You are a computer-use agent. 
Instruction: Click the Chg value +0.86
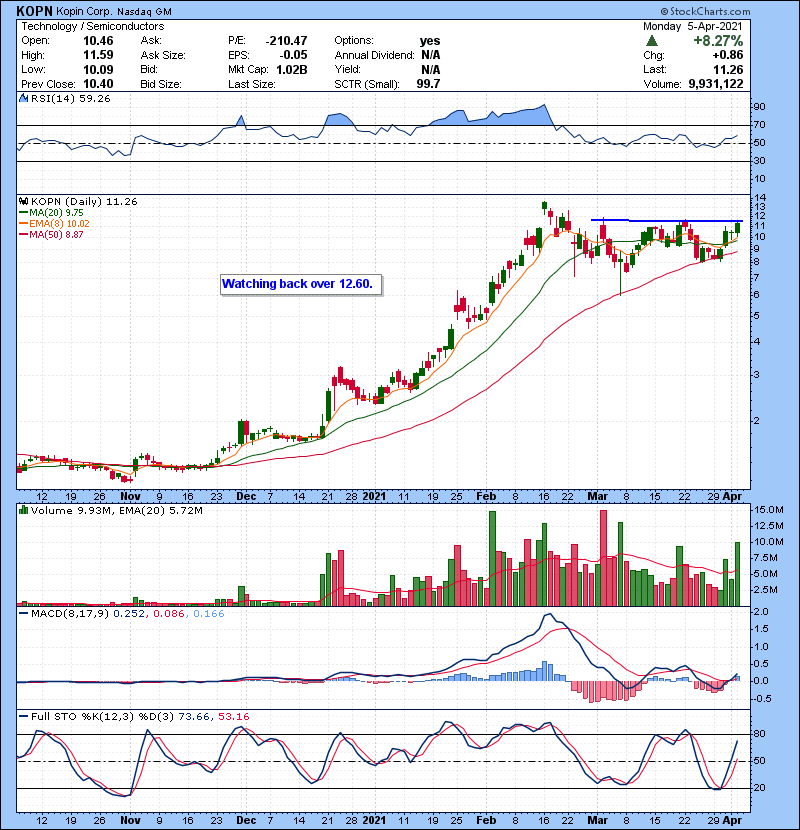[x=727, y=55]
